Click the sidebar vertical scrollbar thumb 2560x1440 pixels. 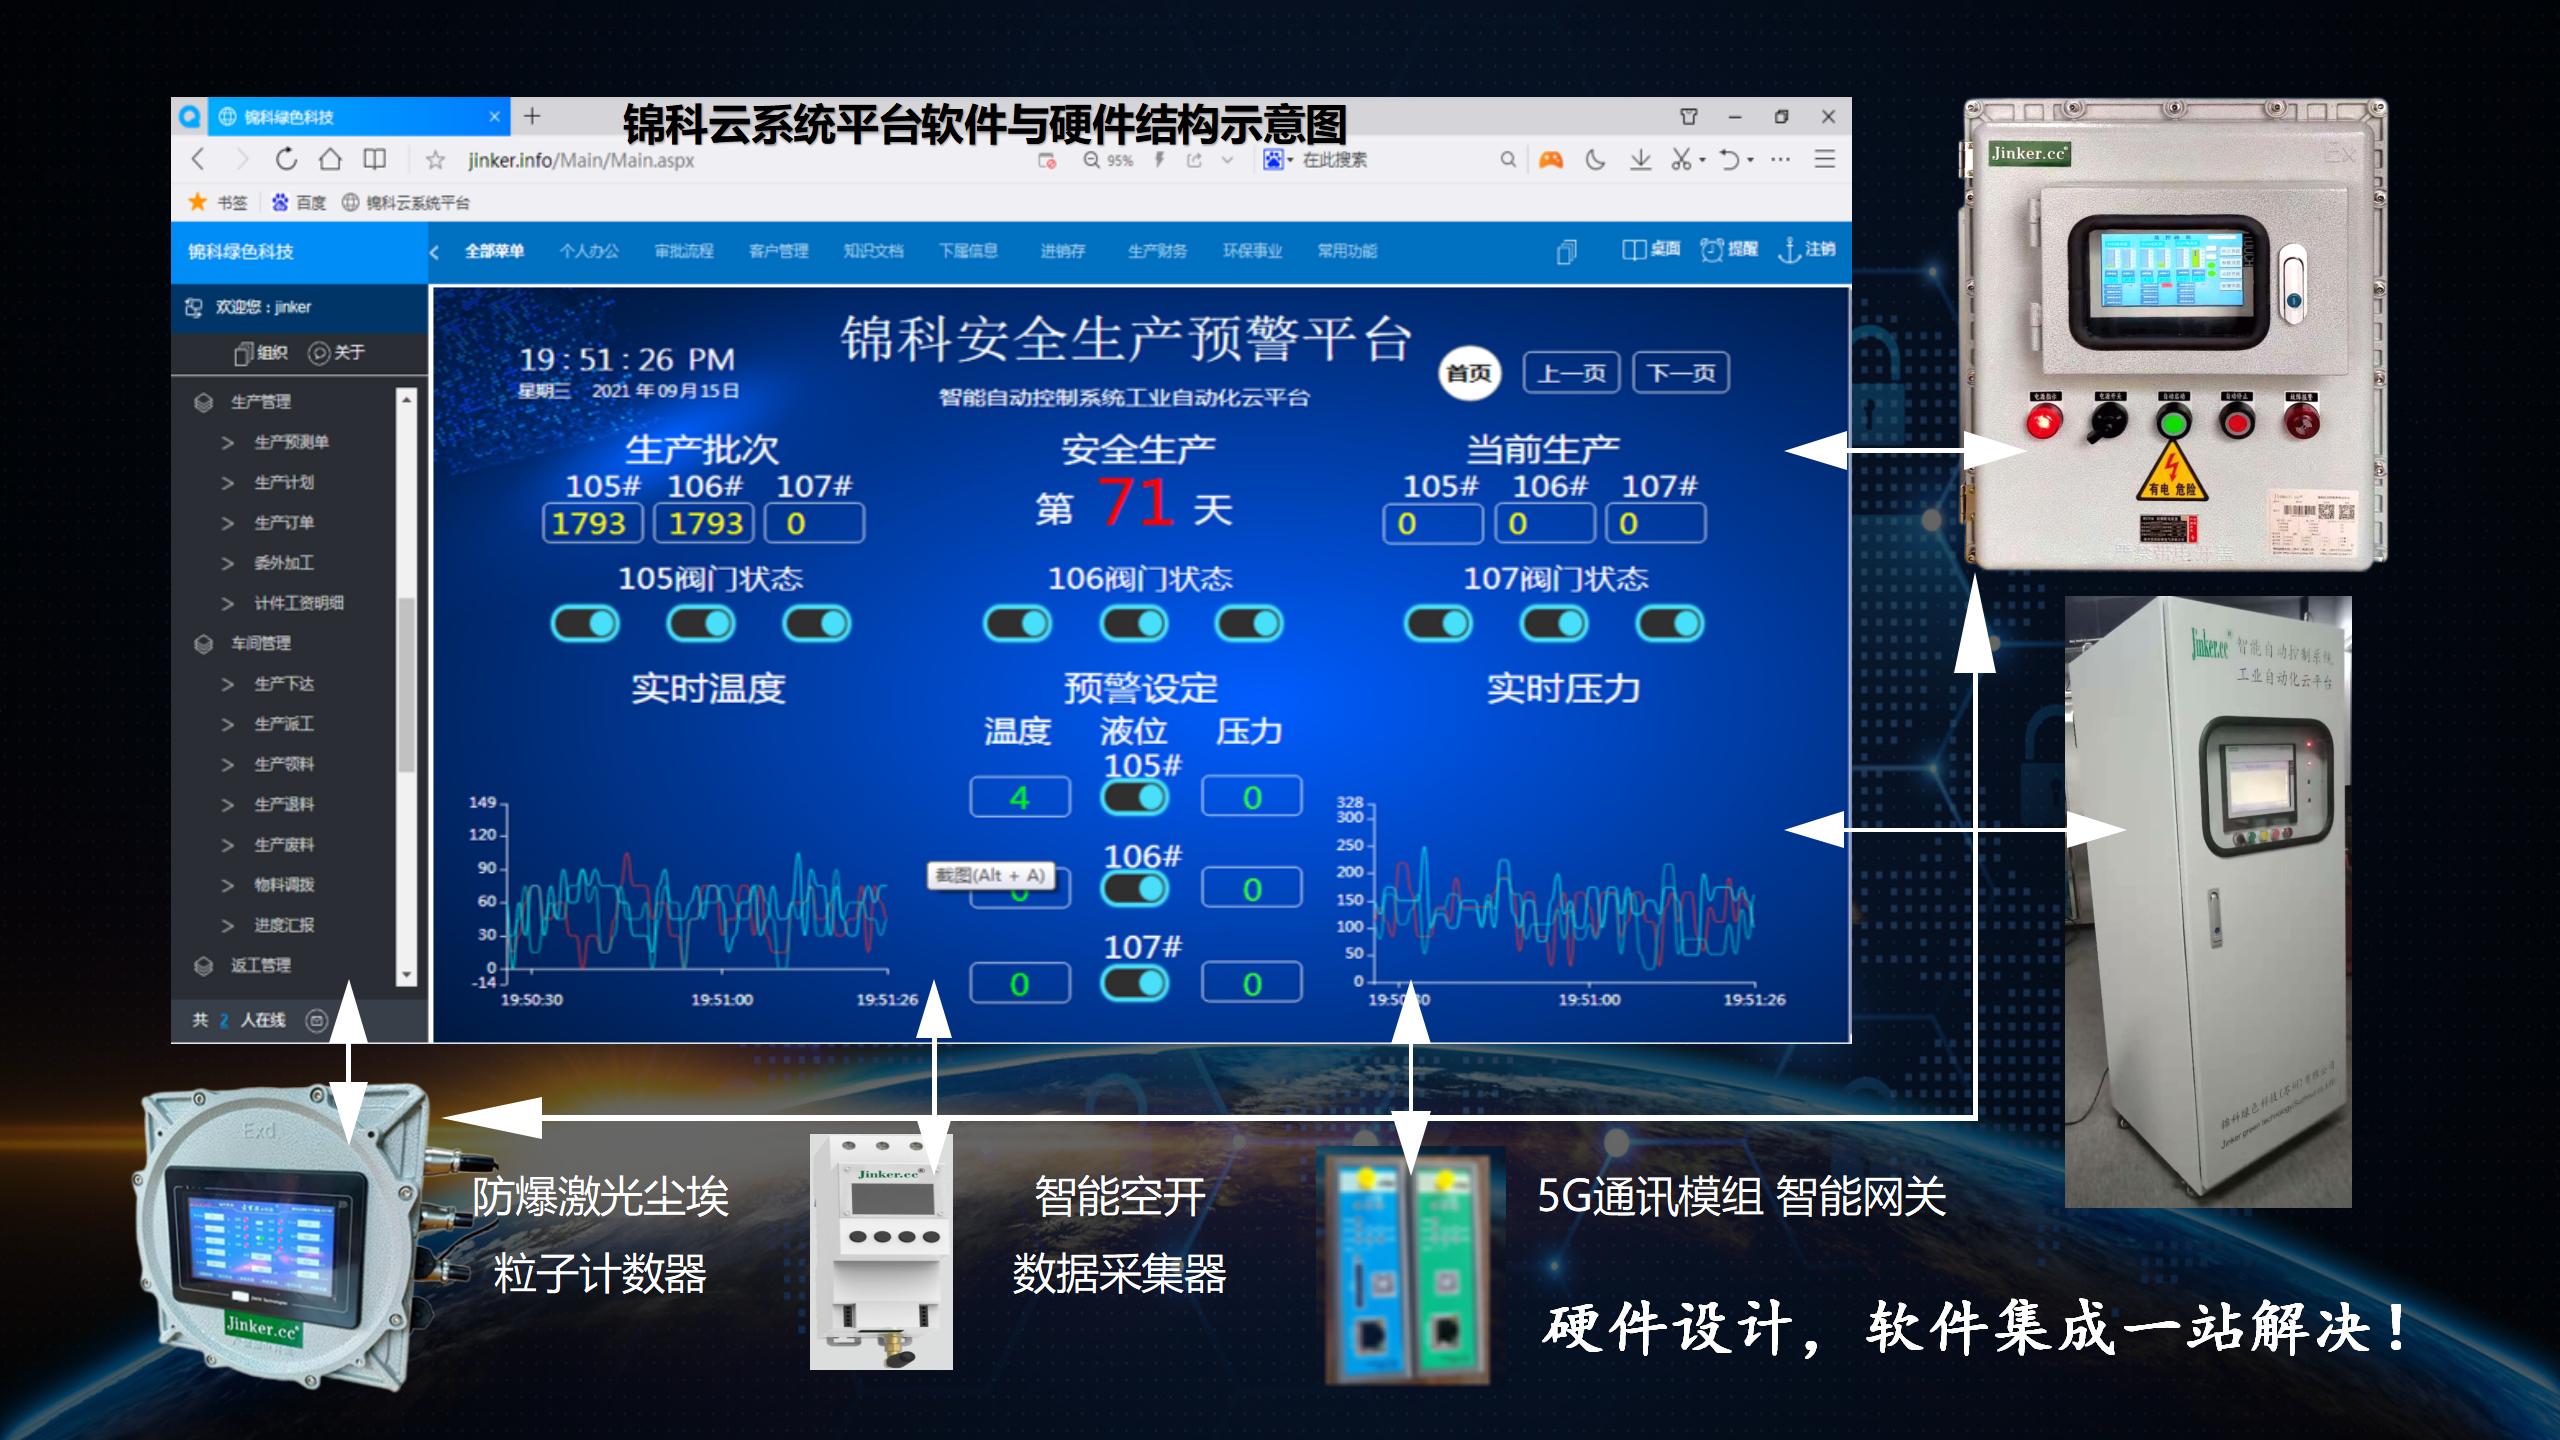point(406,685)
